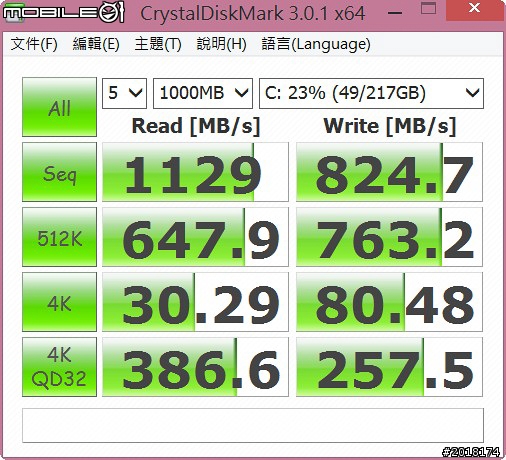The height and width of the screenshot is (460, 506).
Task: Expand the drive selector C: 23%
Action: (371, 93)
